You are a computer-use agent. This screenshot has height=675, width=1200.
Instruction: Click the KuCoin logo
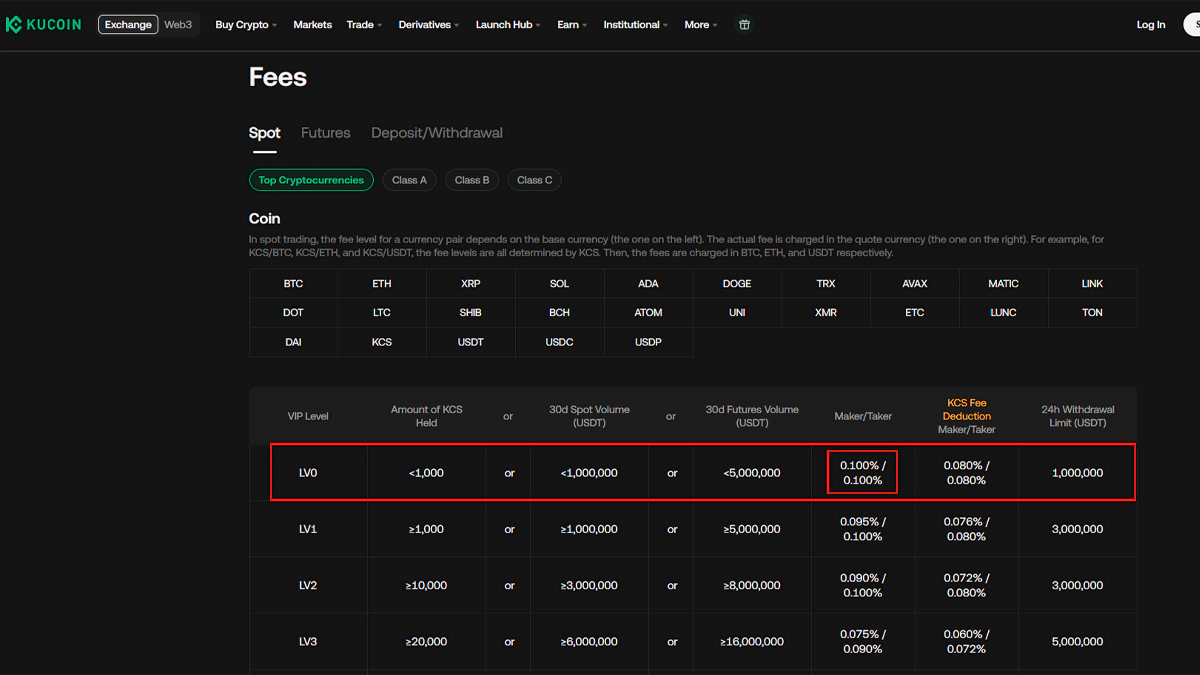(43, 25)
